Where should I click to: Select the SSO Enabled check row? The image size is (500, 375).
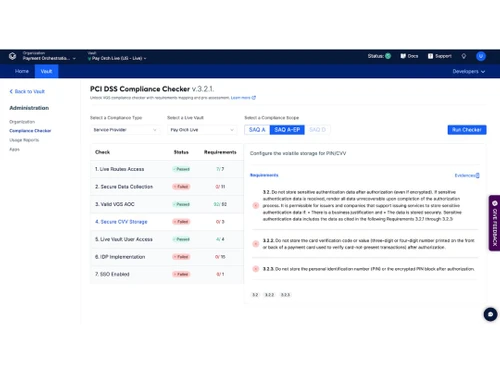click(x=167, y=274)
